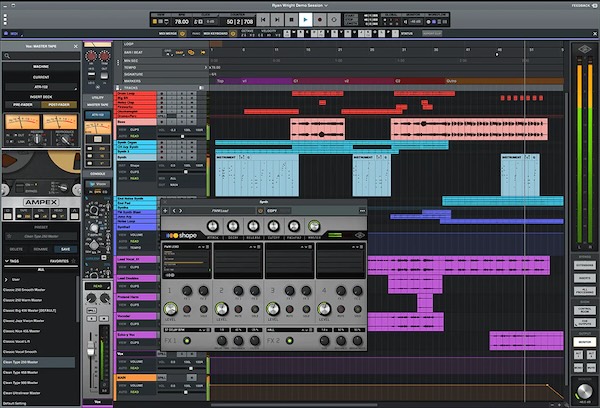Open the FX 2 Hall effect dropdown
The height and width of the screenshot is (408, 600).
coord(290,330)
